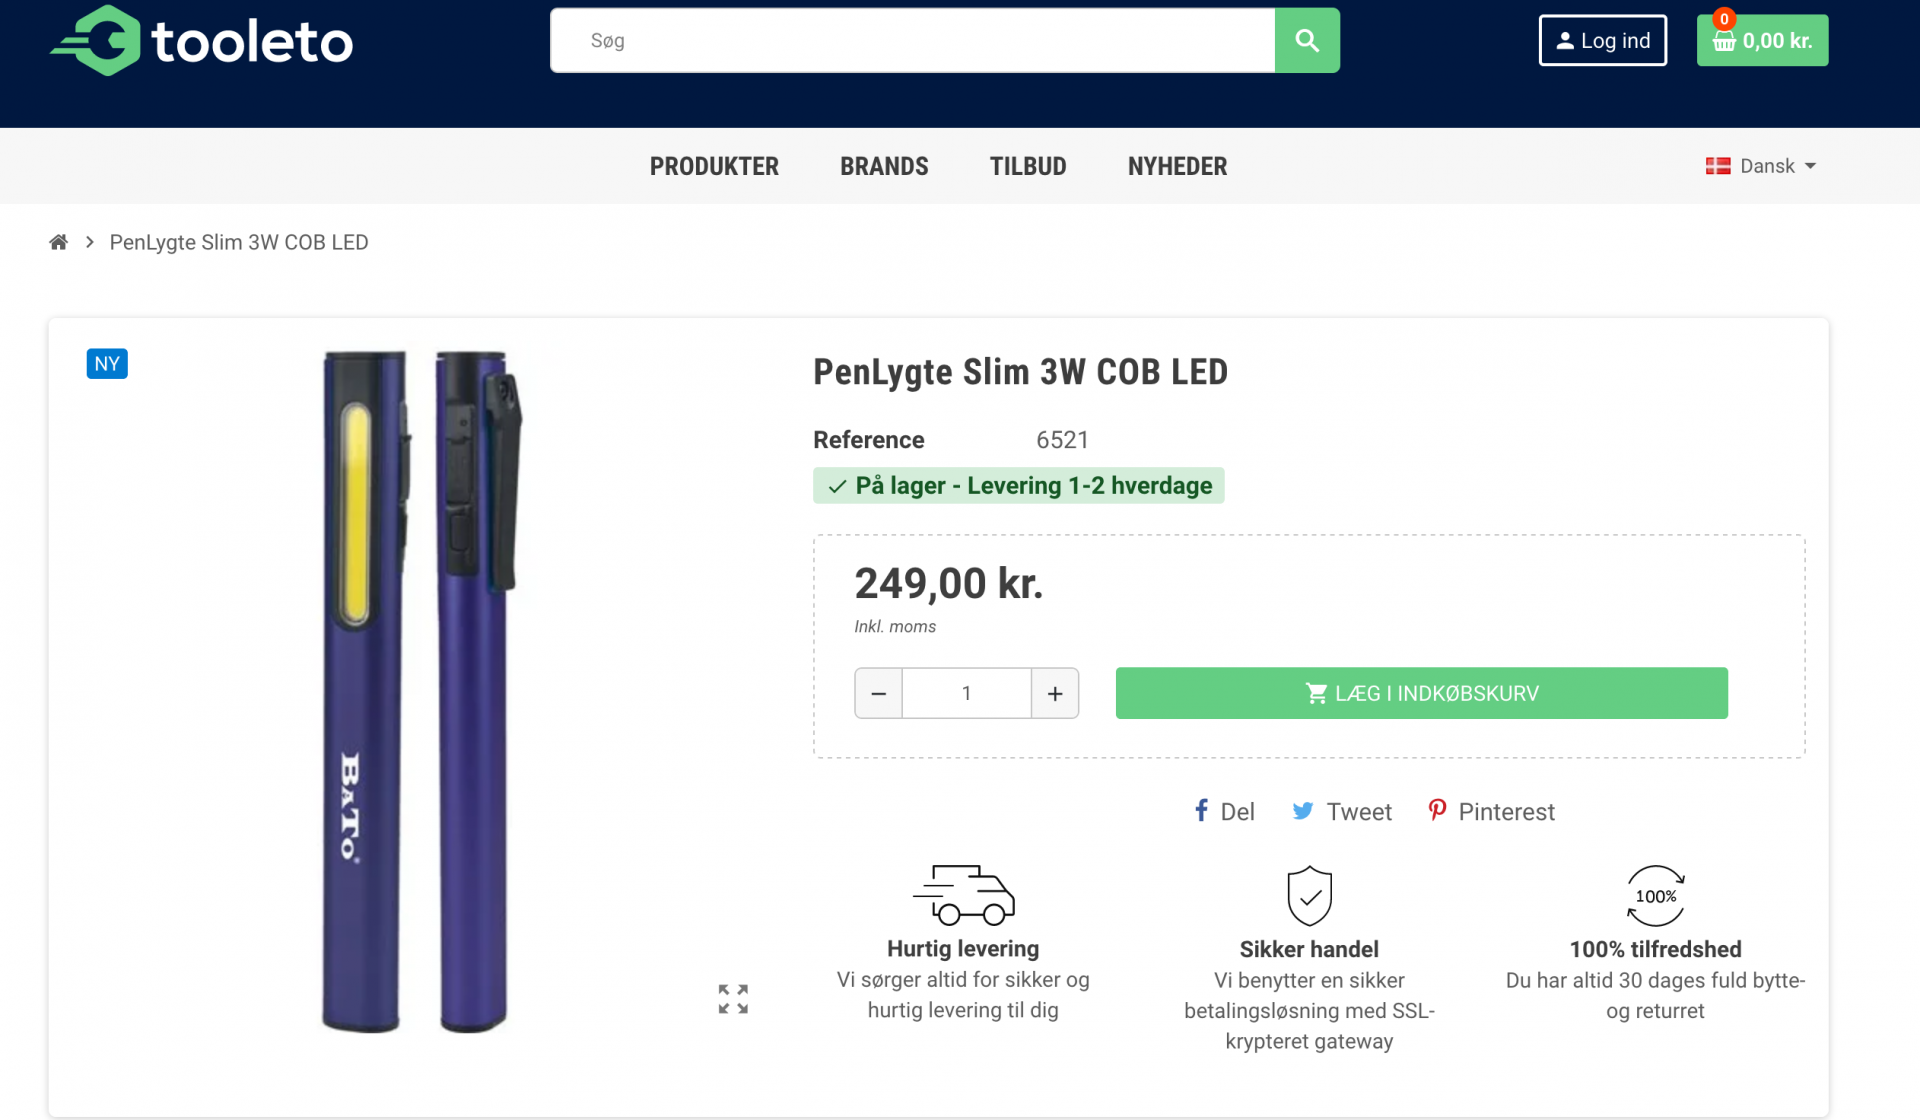Open the BRANDS menu item
1920x1120 pixels.
click(x=884, y=166)
